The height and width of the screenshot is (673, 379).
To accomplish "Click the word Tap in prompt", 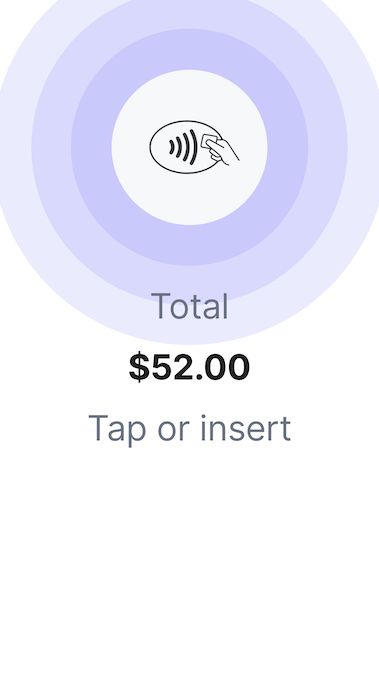I will (117, 430).
